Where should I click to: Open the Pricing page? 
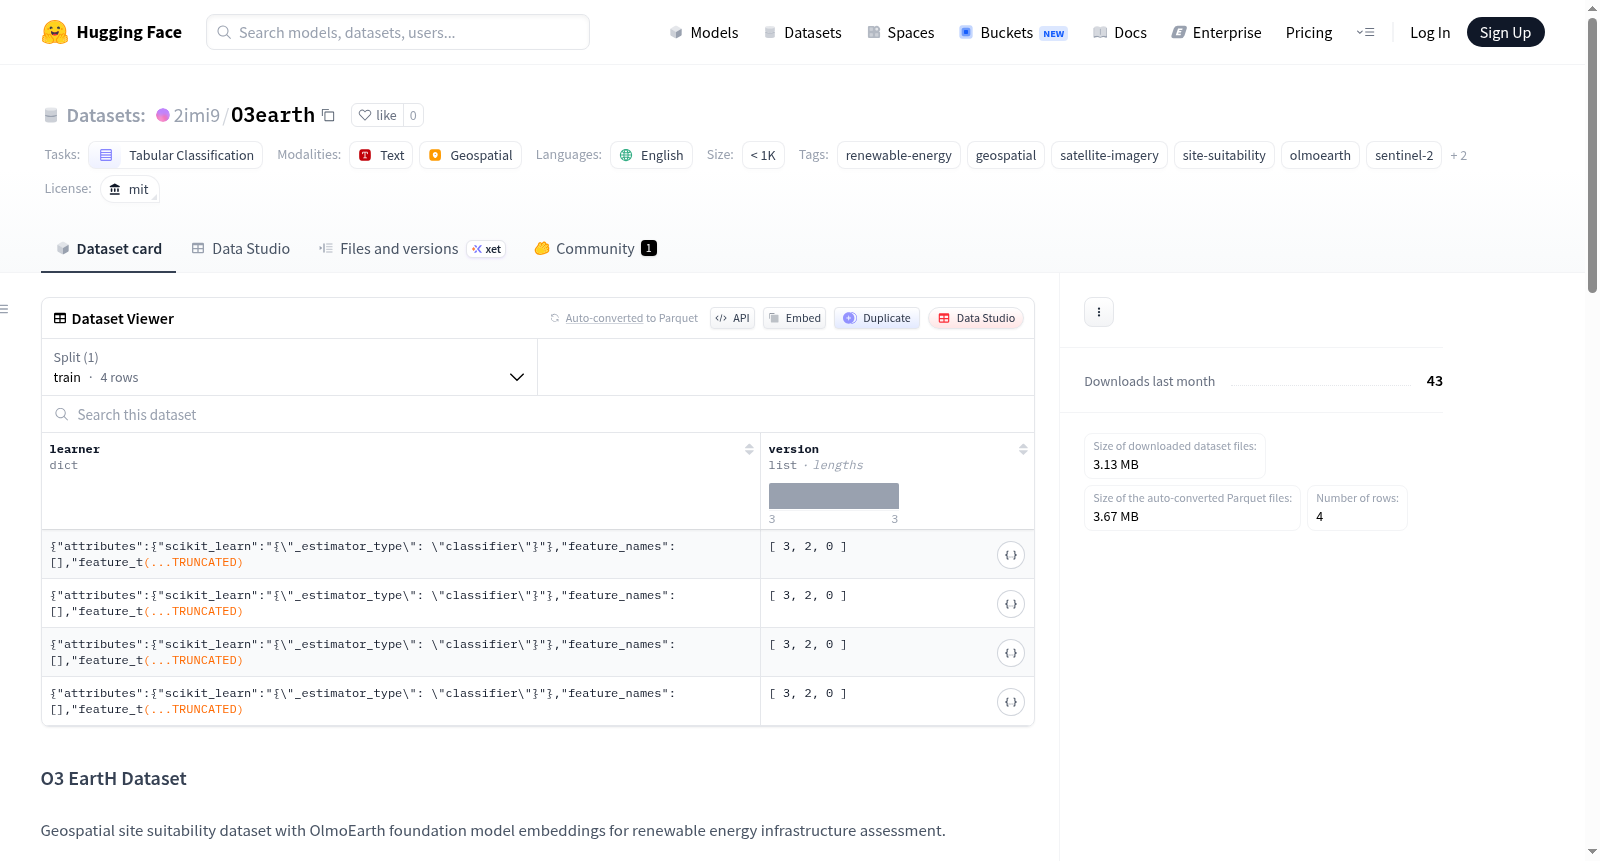point(1309,32)
